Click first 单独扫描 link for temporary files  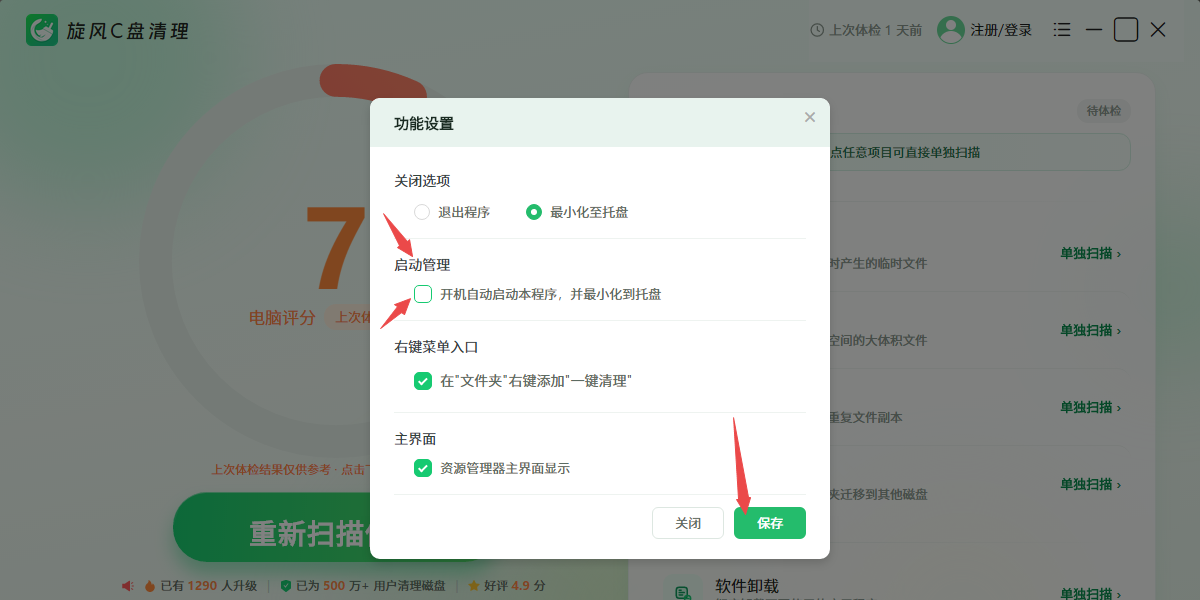coord(1091,253)
